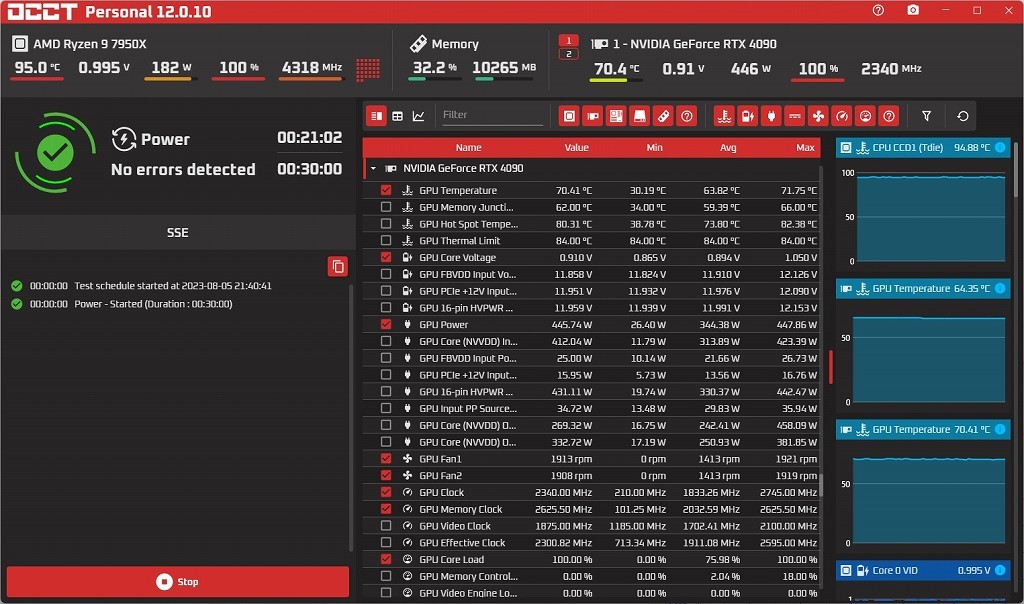The image size is (1024, 604).
Task: Stop the running Power test
Action: point(178,582)
